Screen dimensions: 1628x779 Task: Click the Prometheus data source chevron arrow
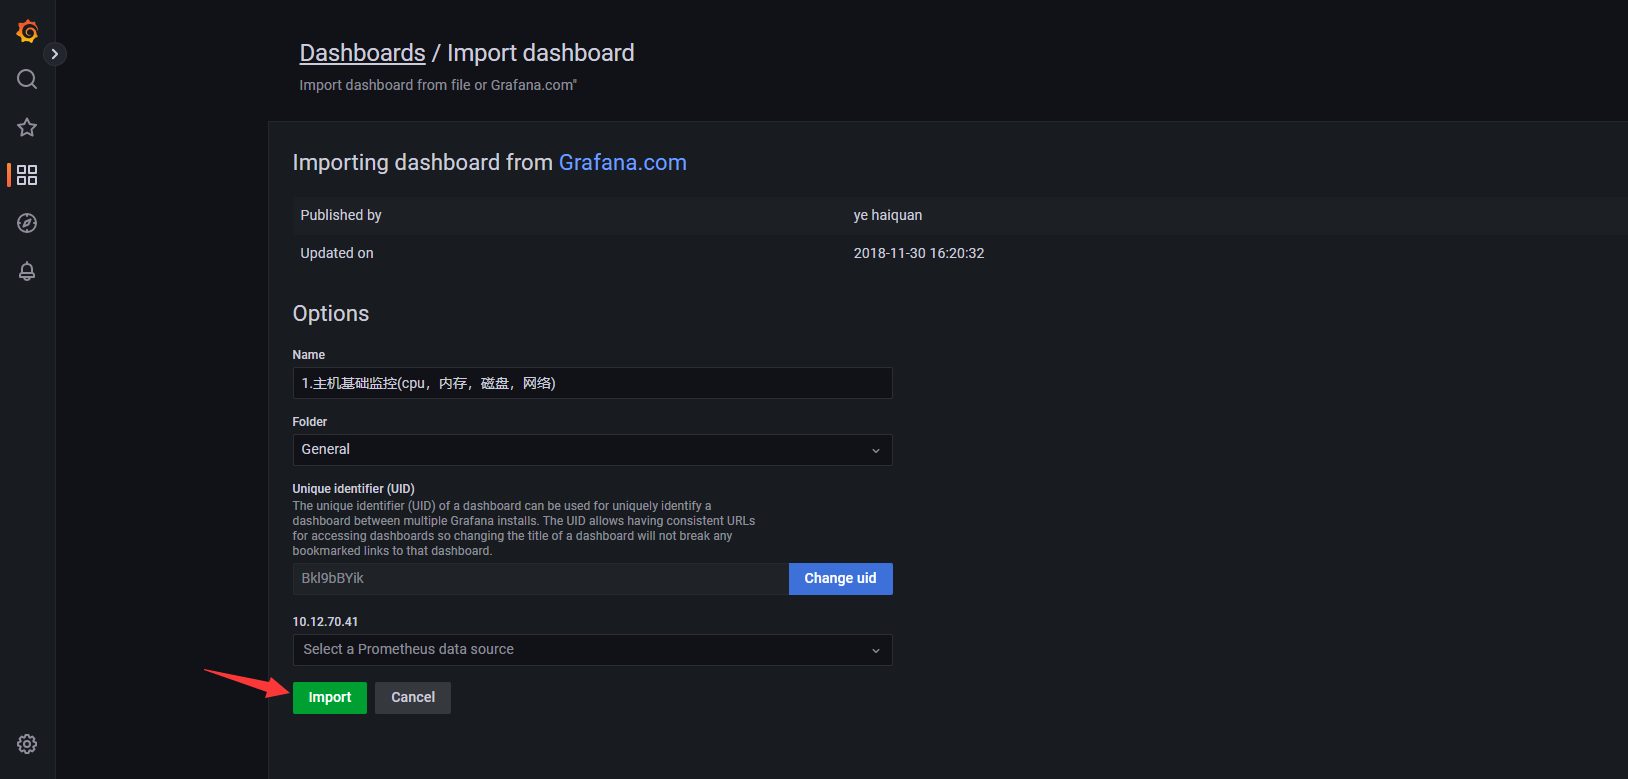coord(875,651)
